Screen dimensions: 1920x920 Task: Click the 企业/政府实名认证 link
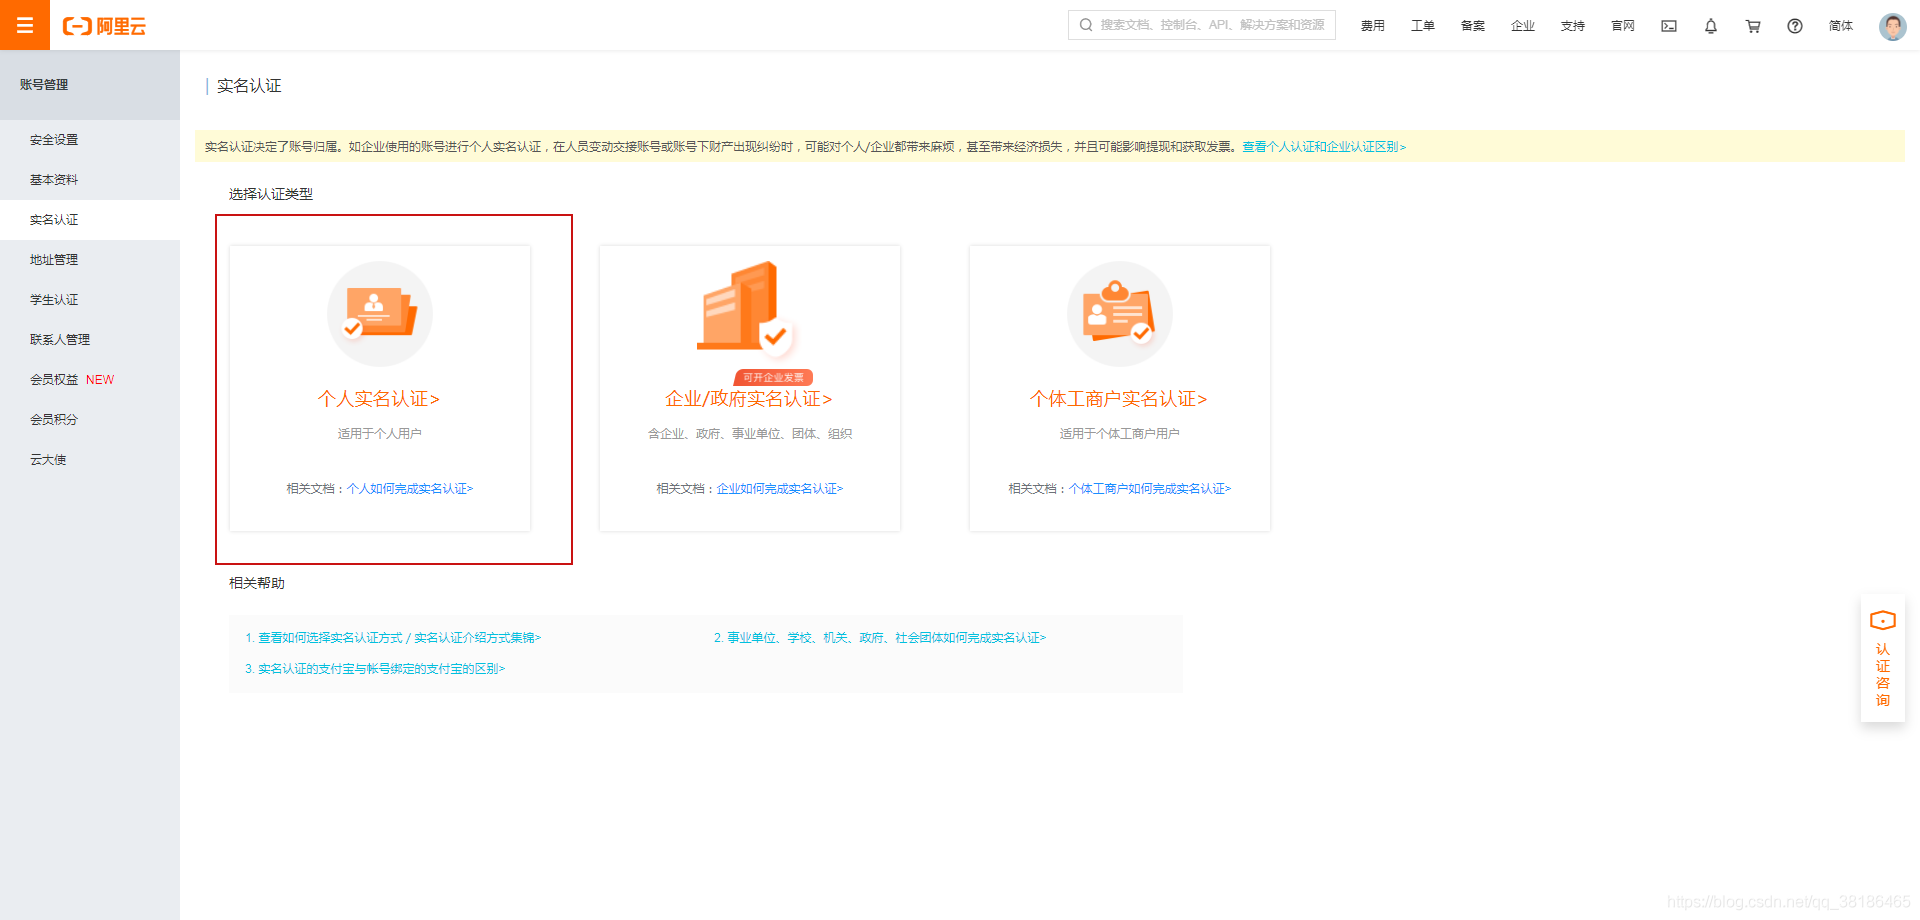(x=748, y=398)
